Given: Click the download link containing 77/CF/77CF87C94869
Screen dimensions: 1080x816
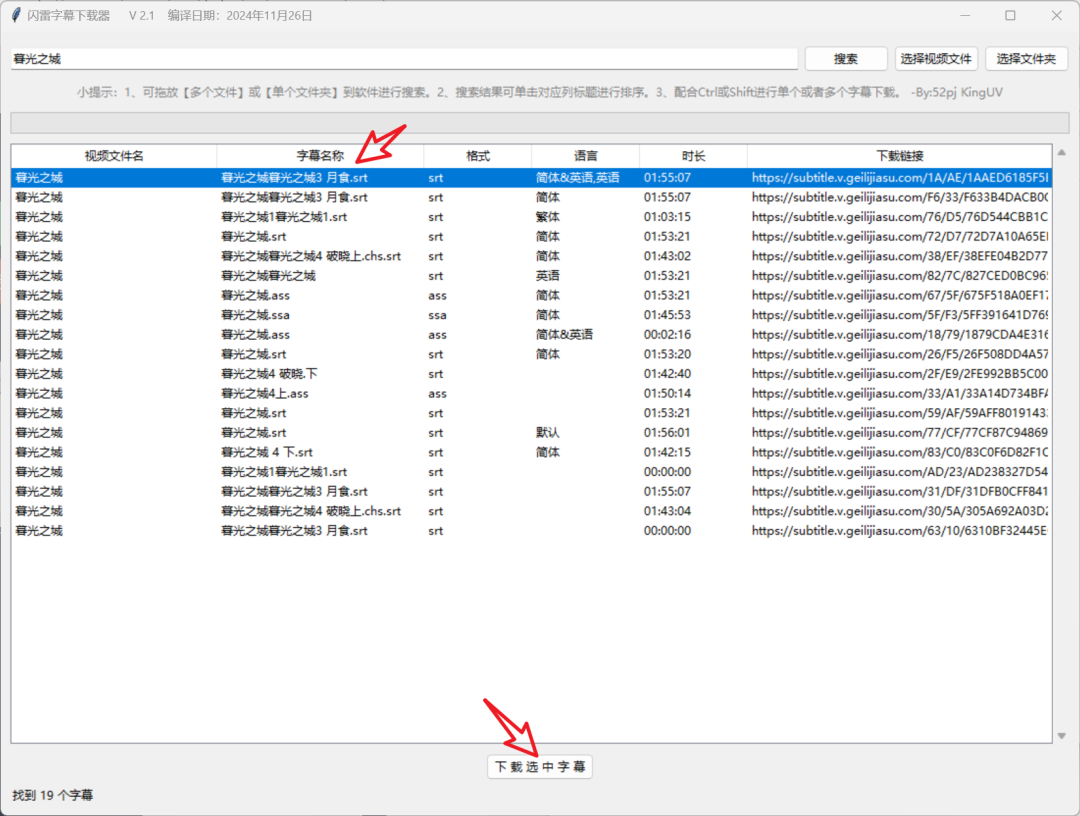Looking at the screenshot, I should 900,433.
